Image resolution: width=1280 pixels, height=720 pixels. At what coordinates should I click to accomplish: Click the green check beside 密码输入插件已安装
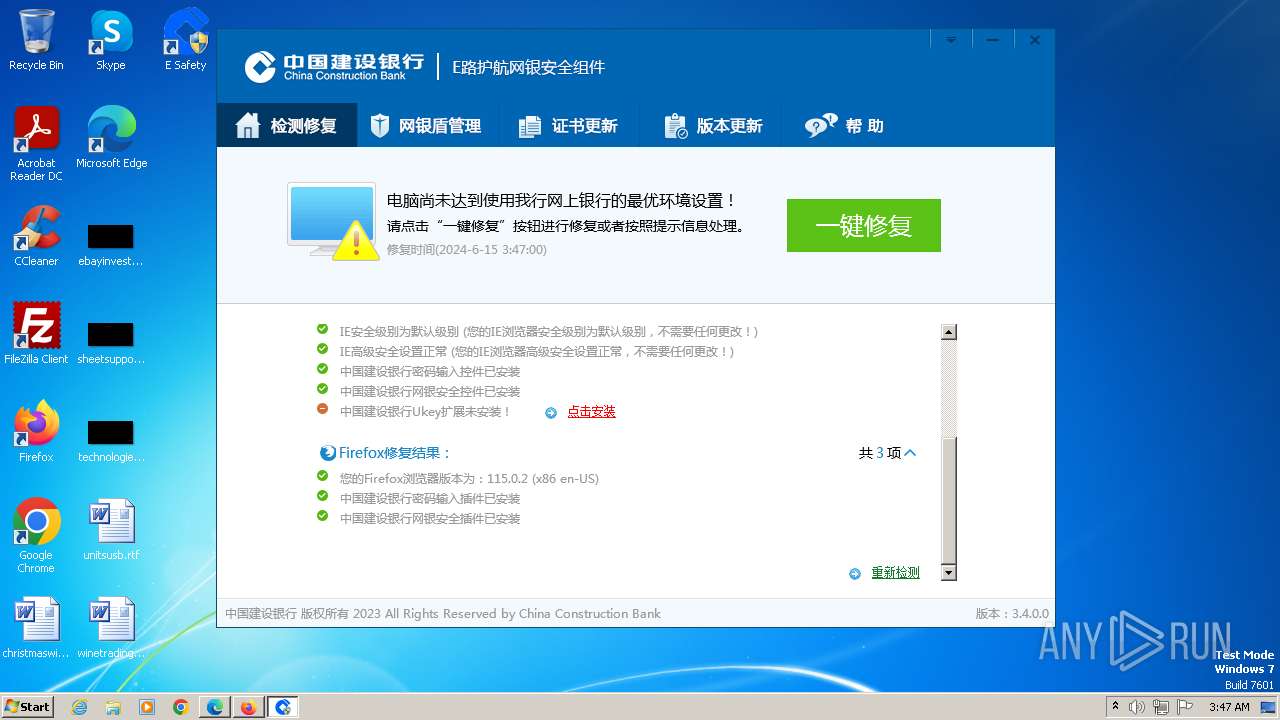pyautogui.click(x=322, y=496)
